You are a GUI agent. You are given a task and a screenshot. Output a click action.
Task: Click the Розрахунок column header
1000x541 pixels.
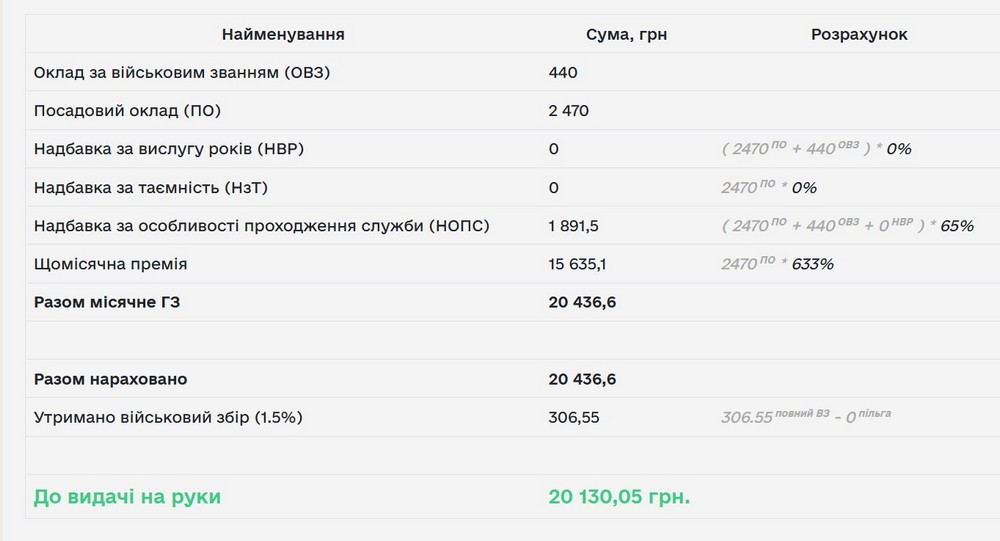pyautogui.click(x=859, y=34)
